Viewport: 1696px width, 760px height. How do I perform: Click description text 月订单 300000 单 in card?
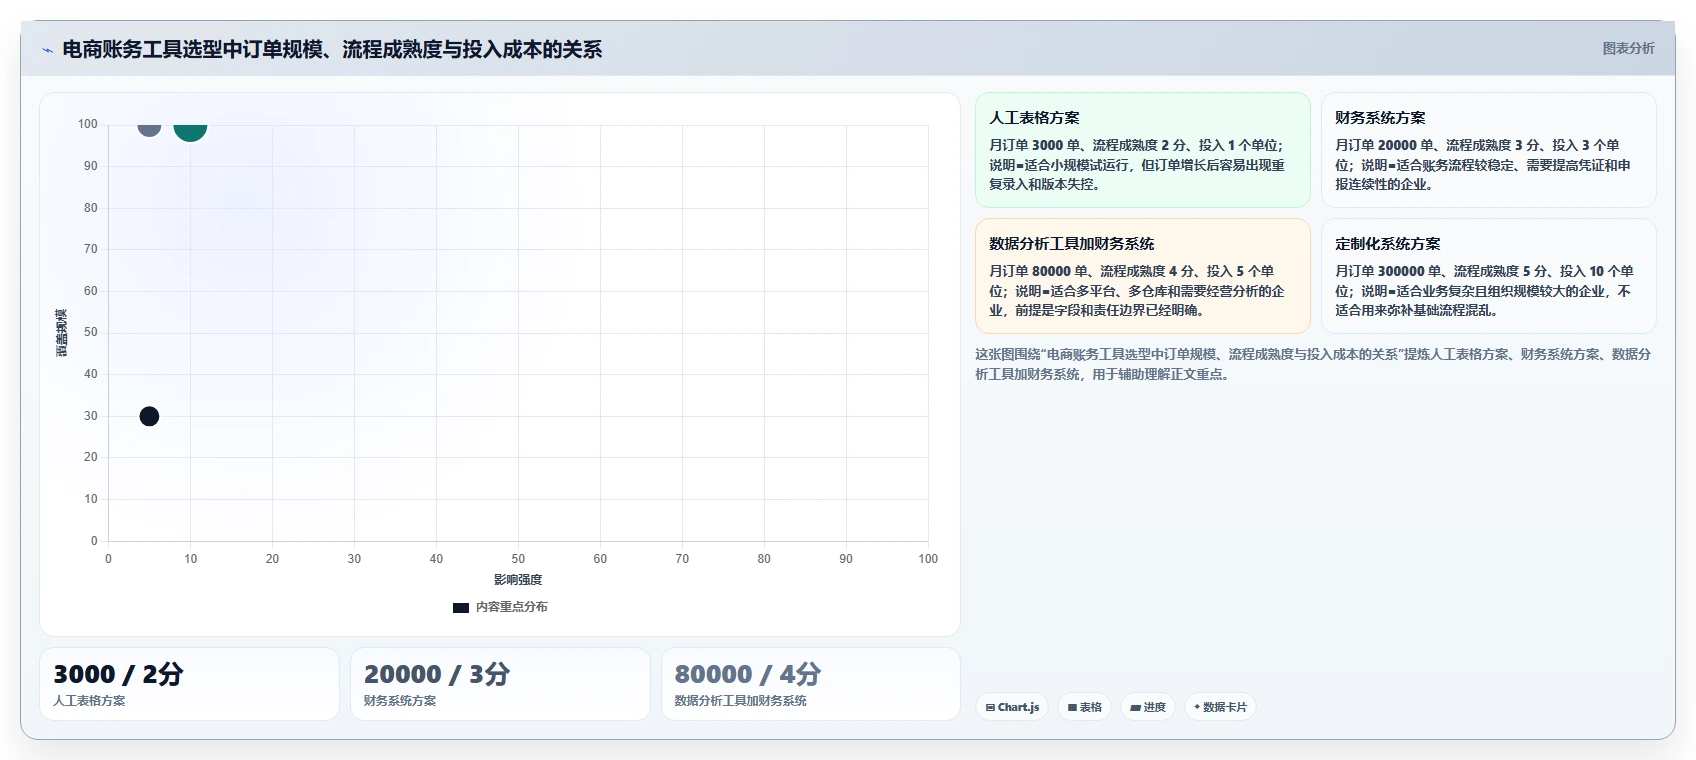(1485, 291)
